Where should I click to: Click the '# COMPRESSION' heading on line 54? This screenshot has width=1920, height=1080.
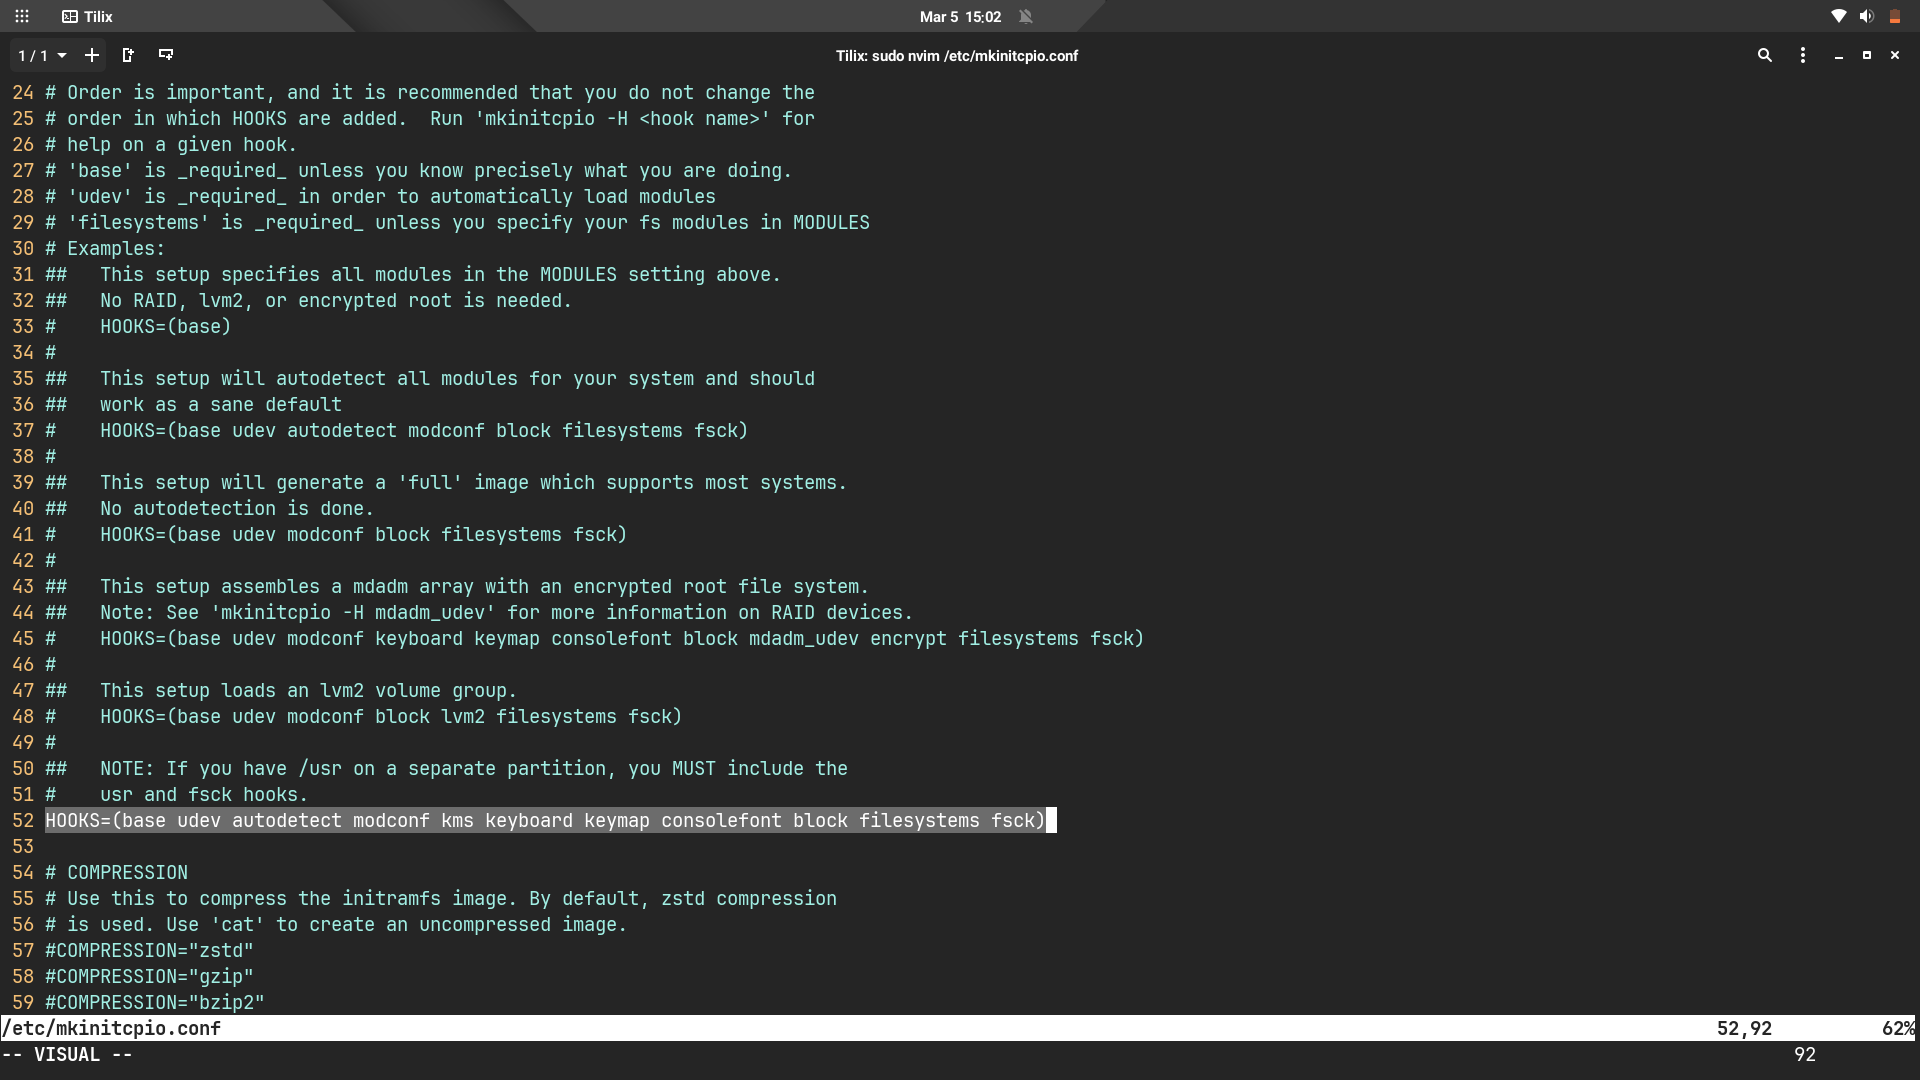coord(117,873)
